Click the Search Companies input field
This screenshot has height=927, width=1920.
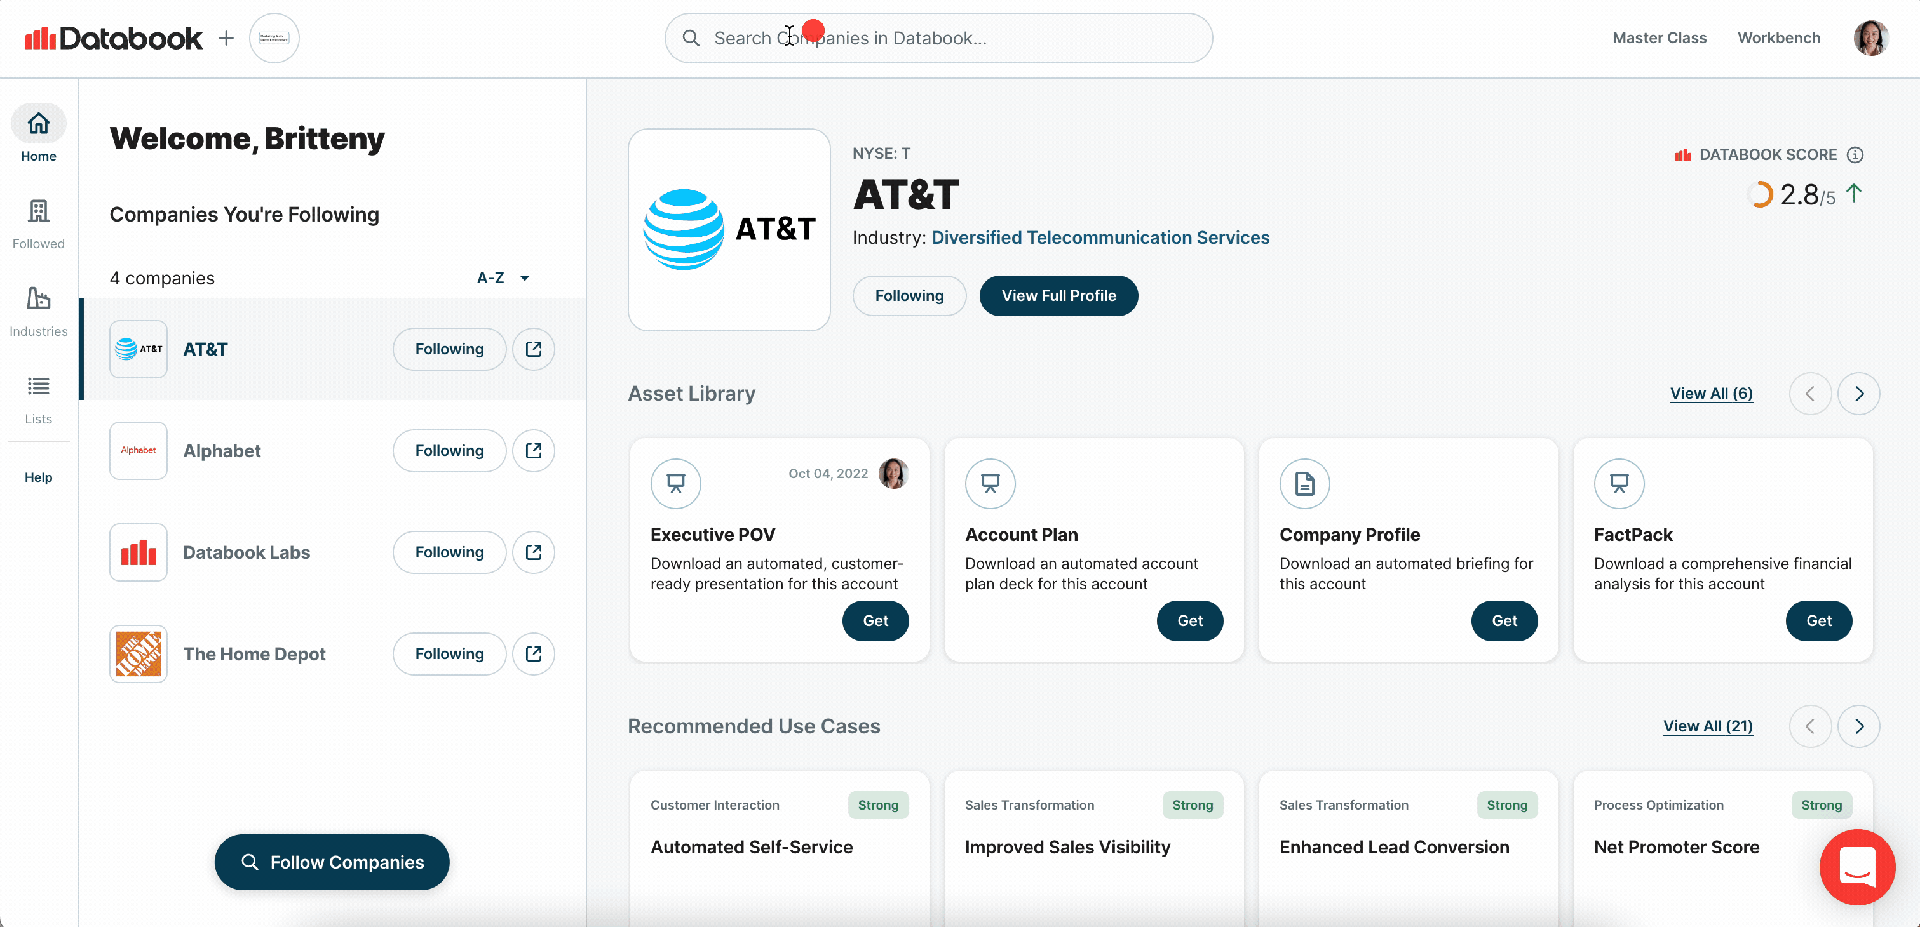938,38
